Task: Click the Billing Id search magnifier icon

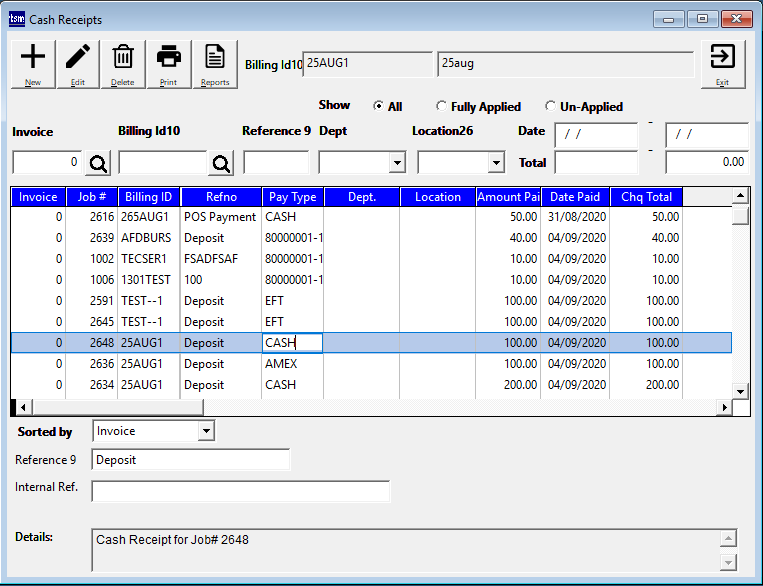Action: (x=221, y=162)
